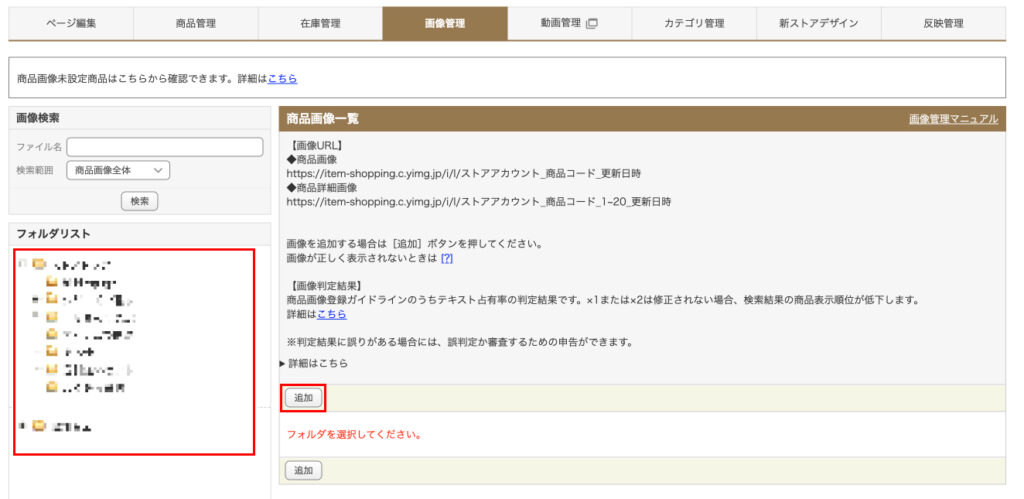Click the 商品画像一覧 panel heading

tap(323, 119)
